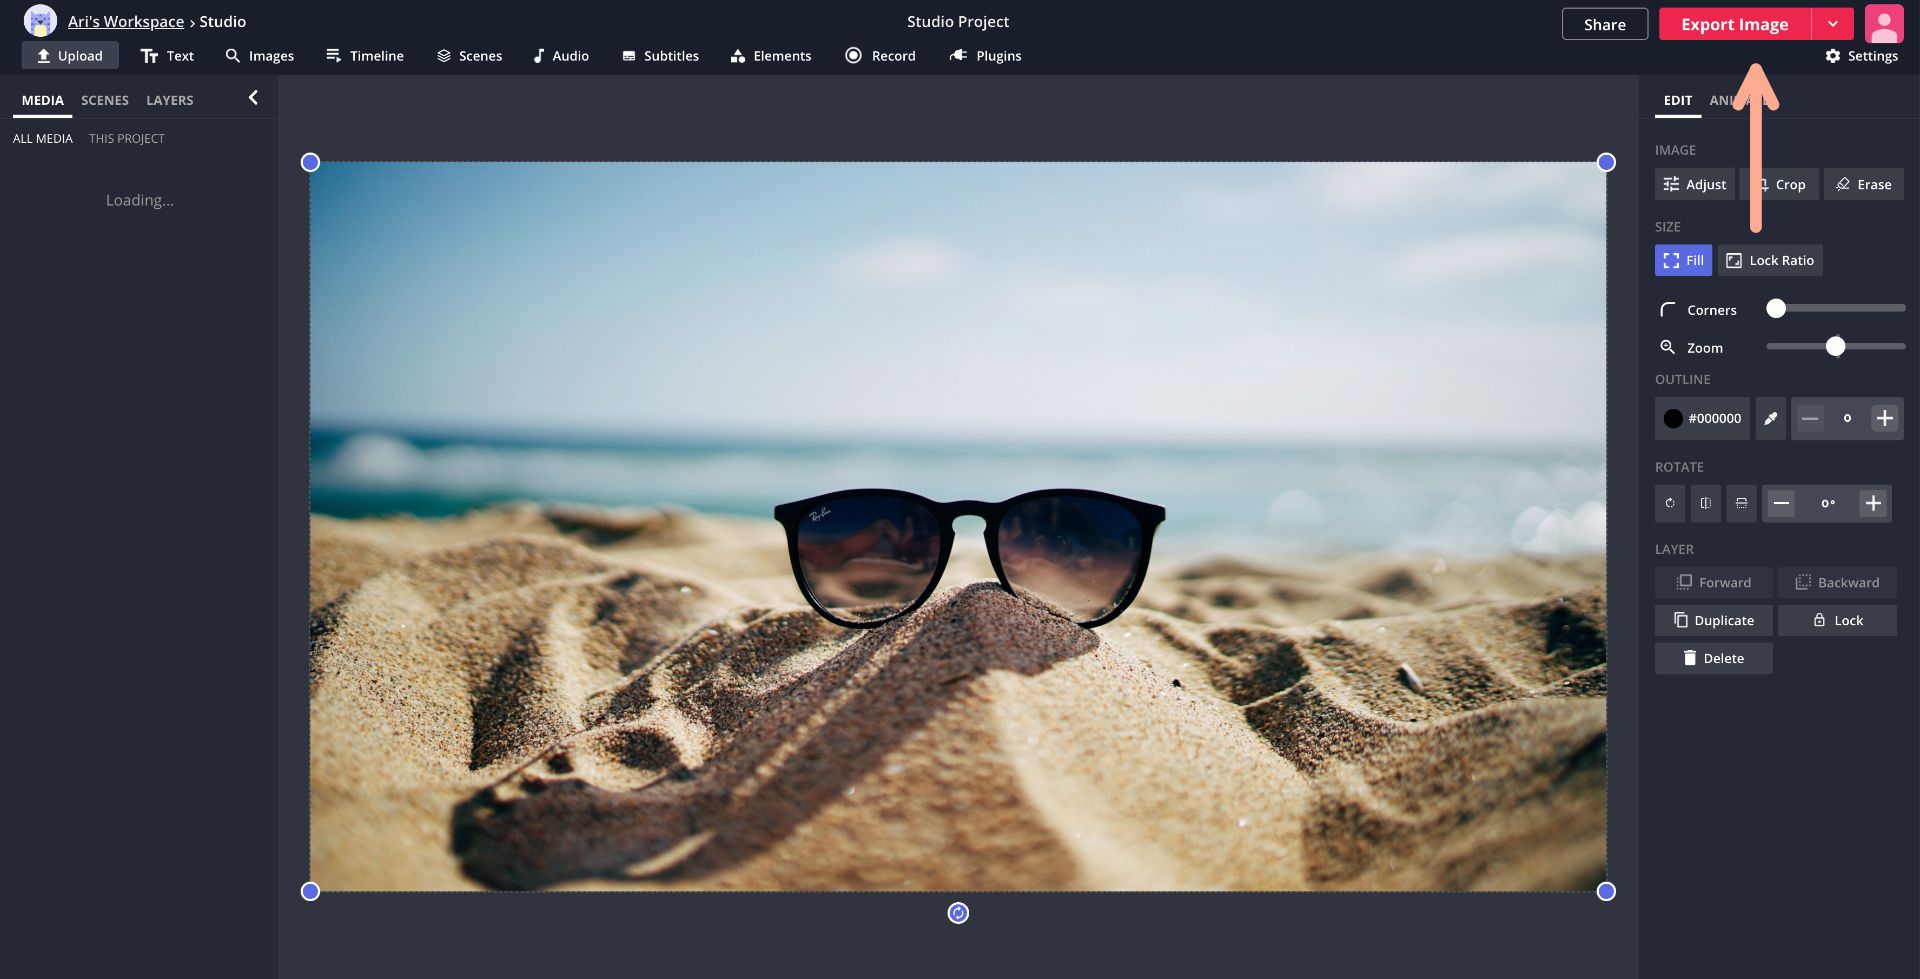The image size is (1920, 979).
Task: Pick outline color with the eyedropper
Action: (x=1770, y=418)
